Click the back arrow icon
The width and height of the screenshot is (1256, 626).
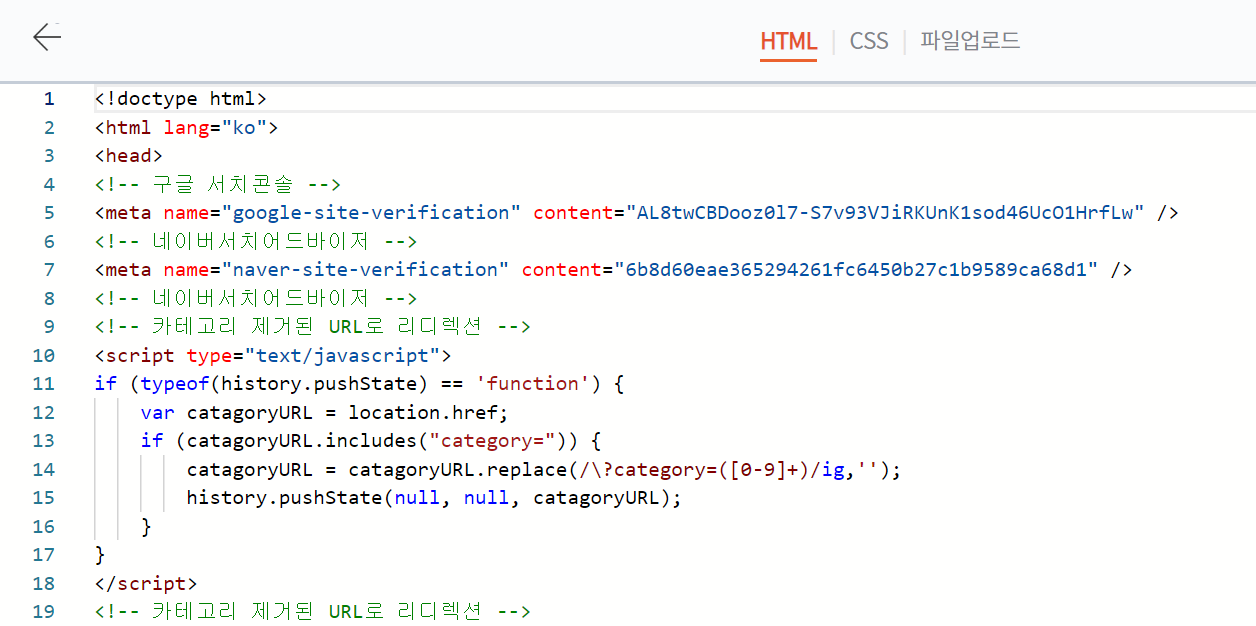tap(47, 38)
